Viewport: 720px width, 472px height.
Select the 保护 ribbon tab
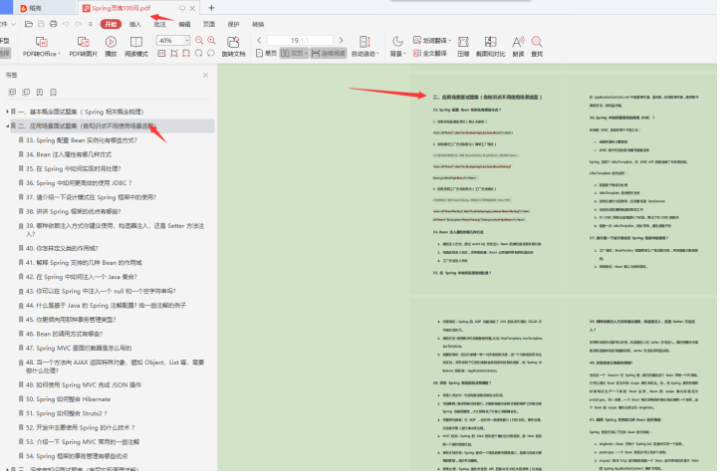tap(234, 24)
